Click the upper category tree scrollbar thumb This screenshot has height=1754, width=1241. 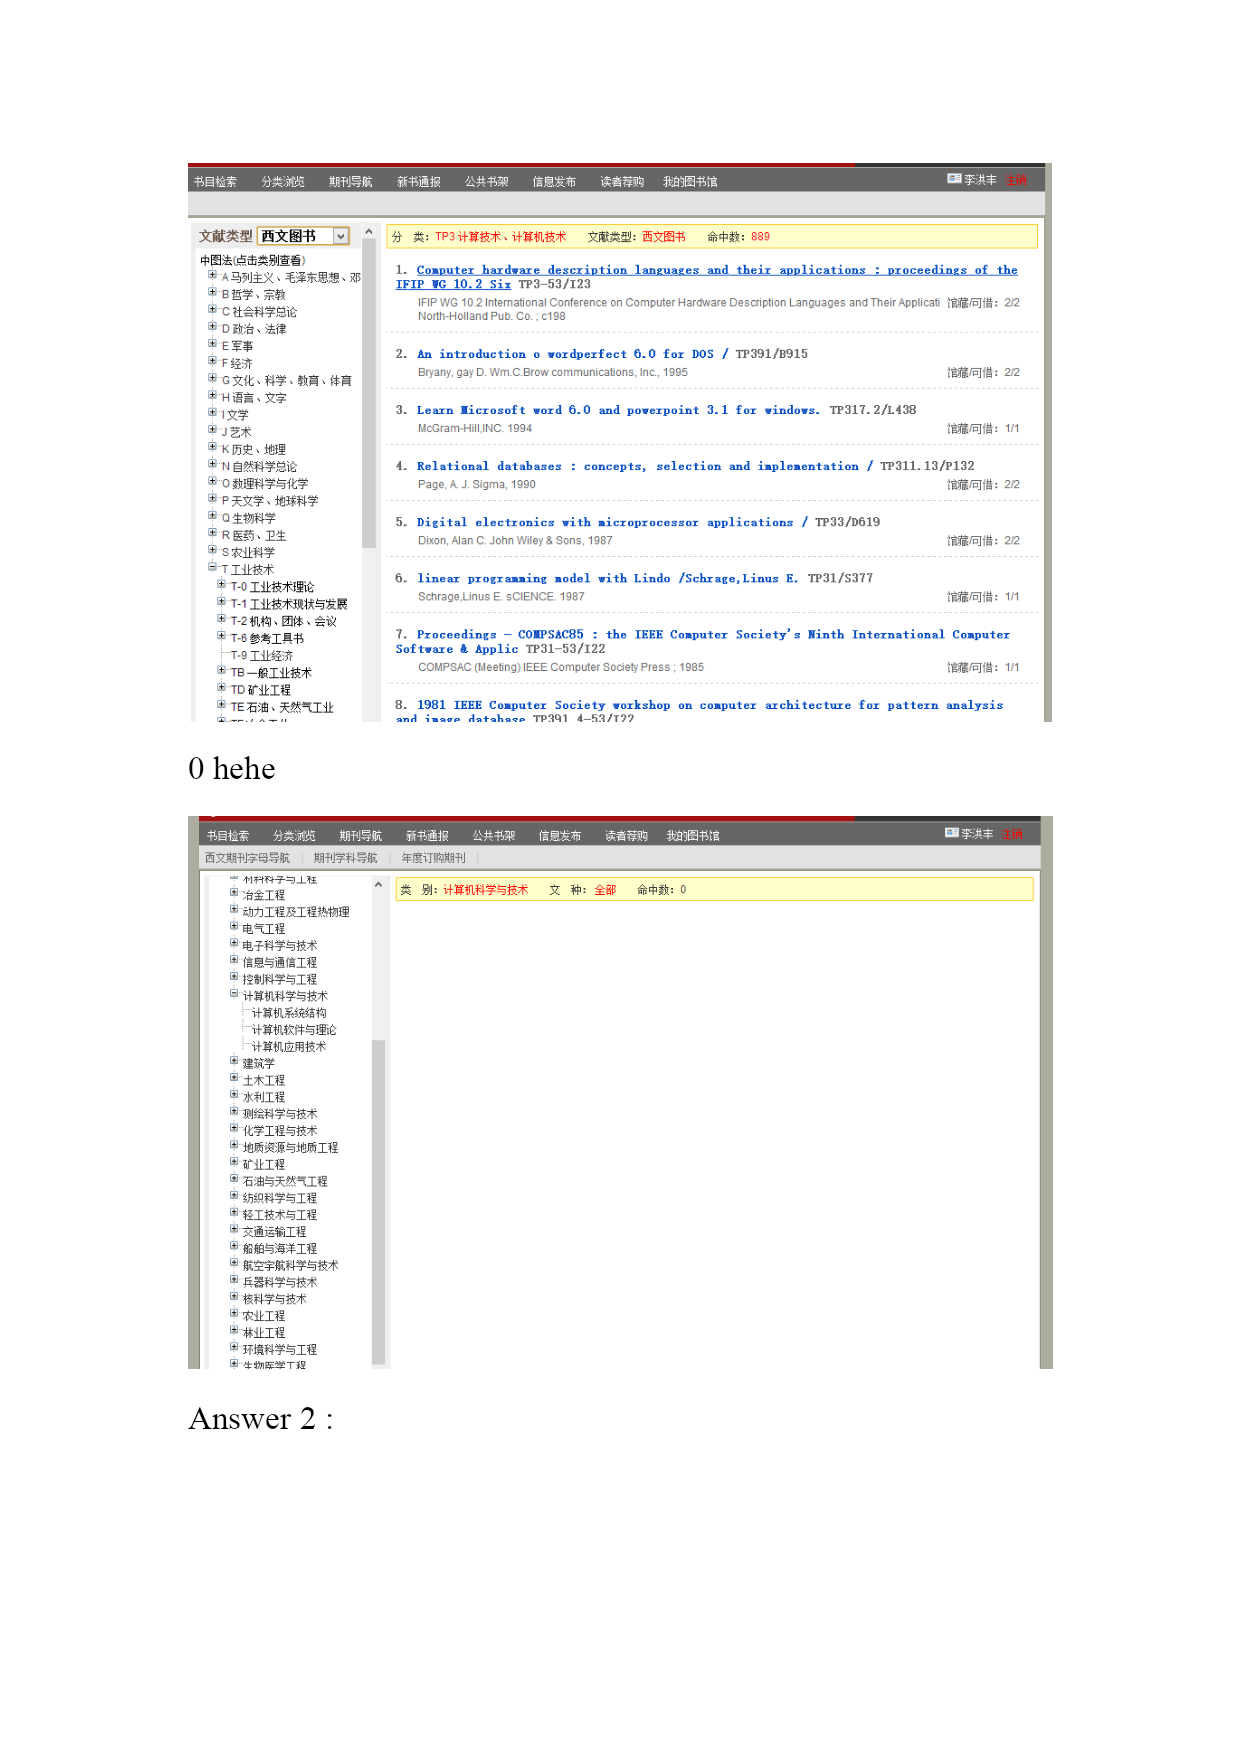click(x=369, y=393)
